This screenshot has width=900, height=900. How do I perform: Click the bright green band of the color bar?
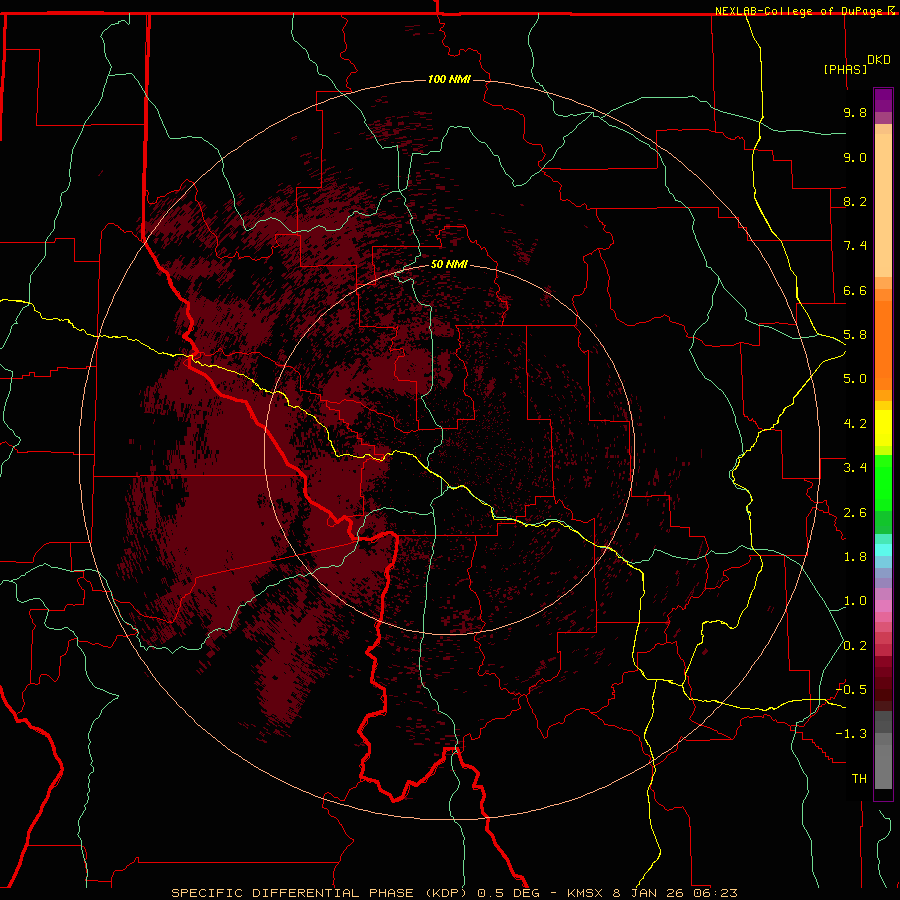point(883,483)
